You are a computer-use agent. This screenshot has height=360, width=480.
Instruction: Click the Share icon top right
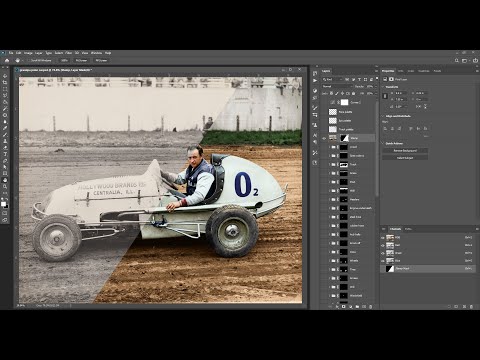click(x=475, y=60)
